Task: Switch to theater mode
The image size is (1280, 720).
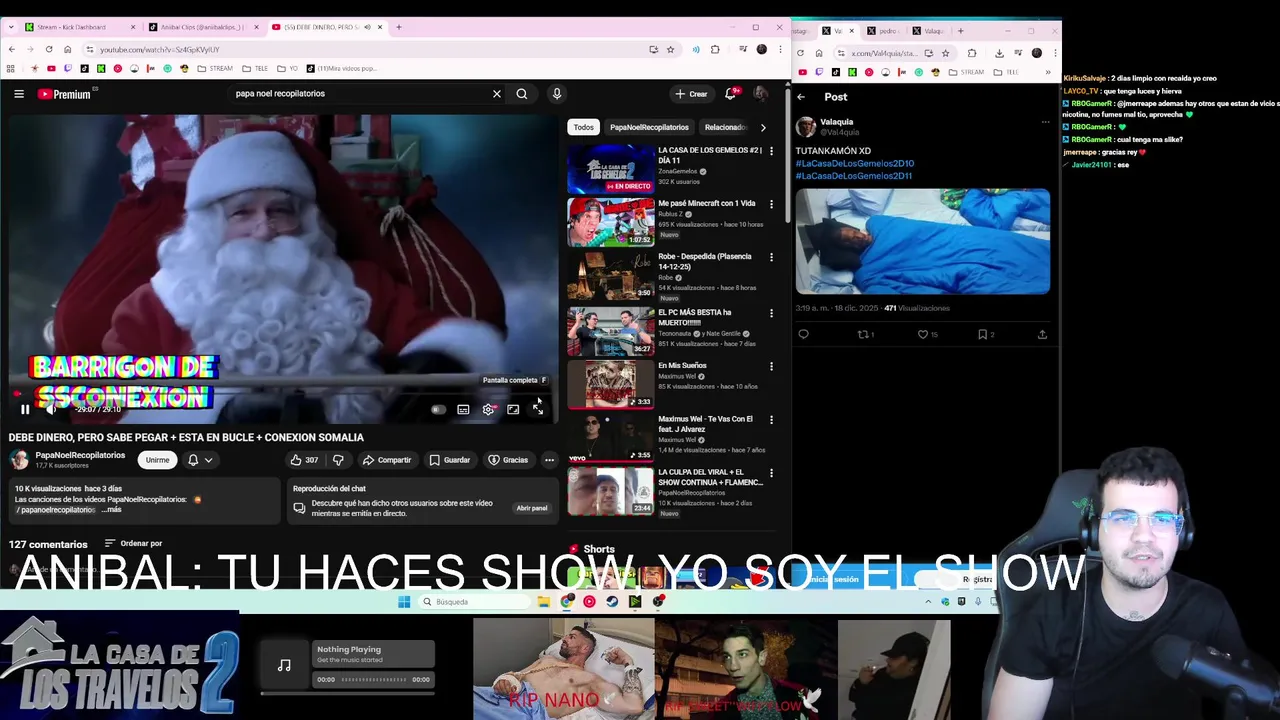Action: click(513, 409)
